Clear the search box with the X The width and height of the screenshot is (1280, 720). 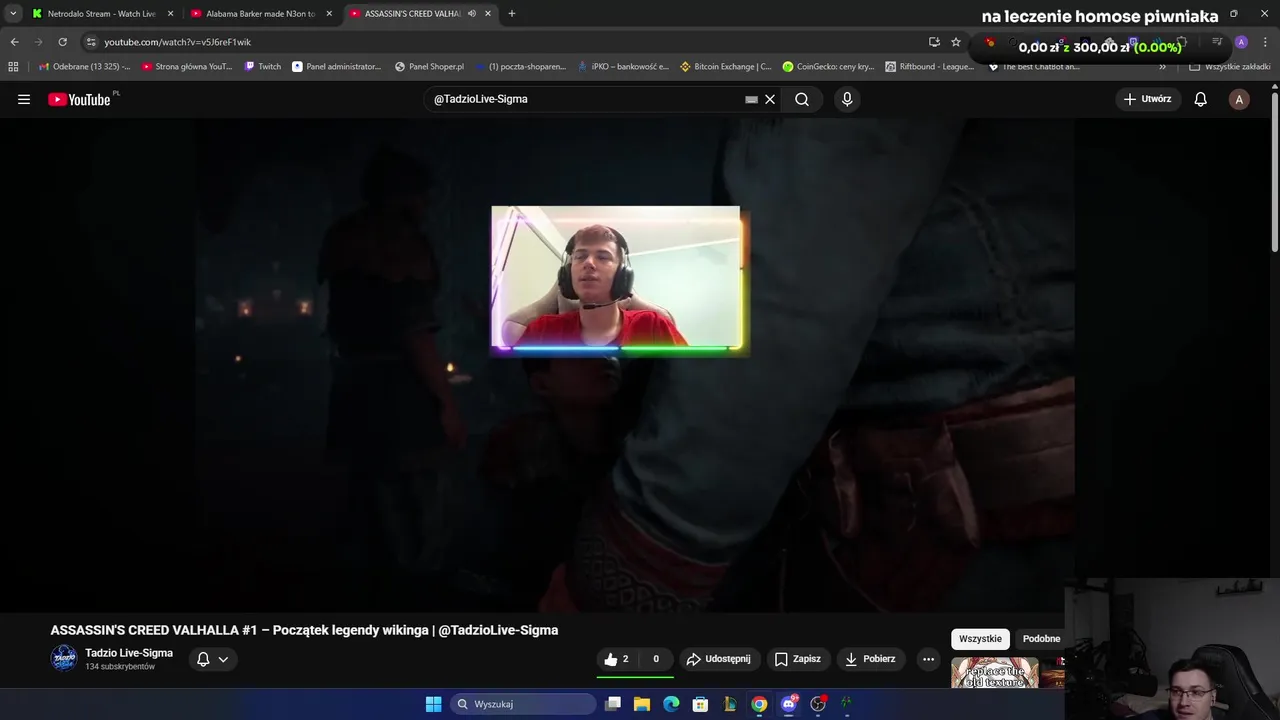click(770, 99)
